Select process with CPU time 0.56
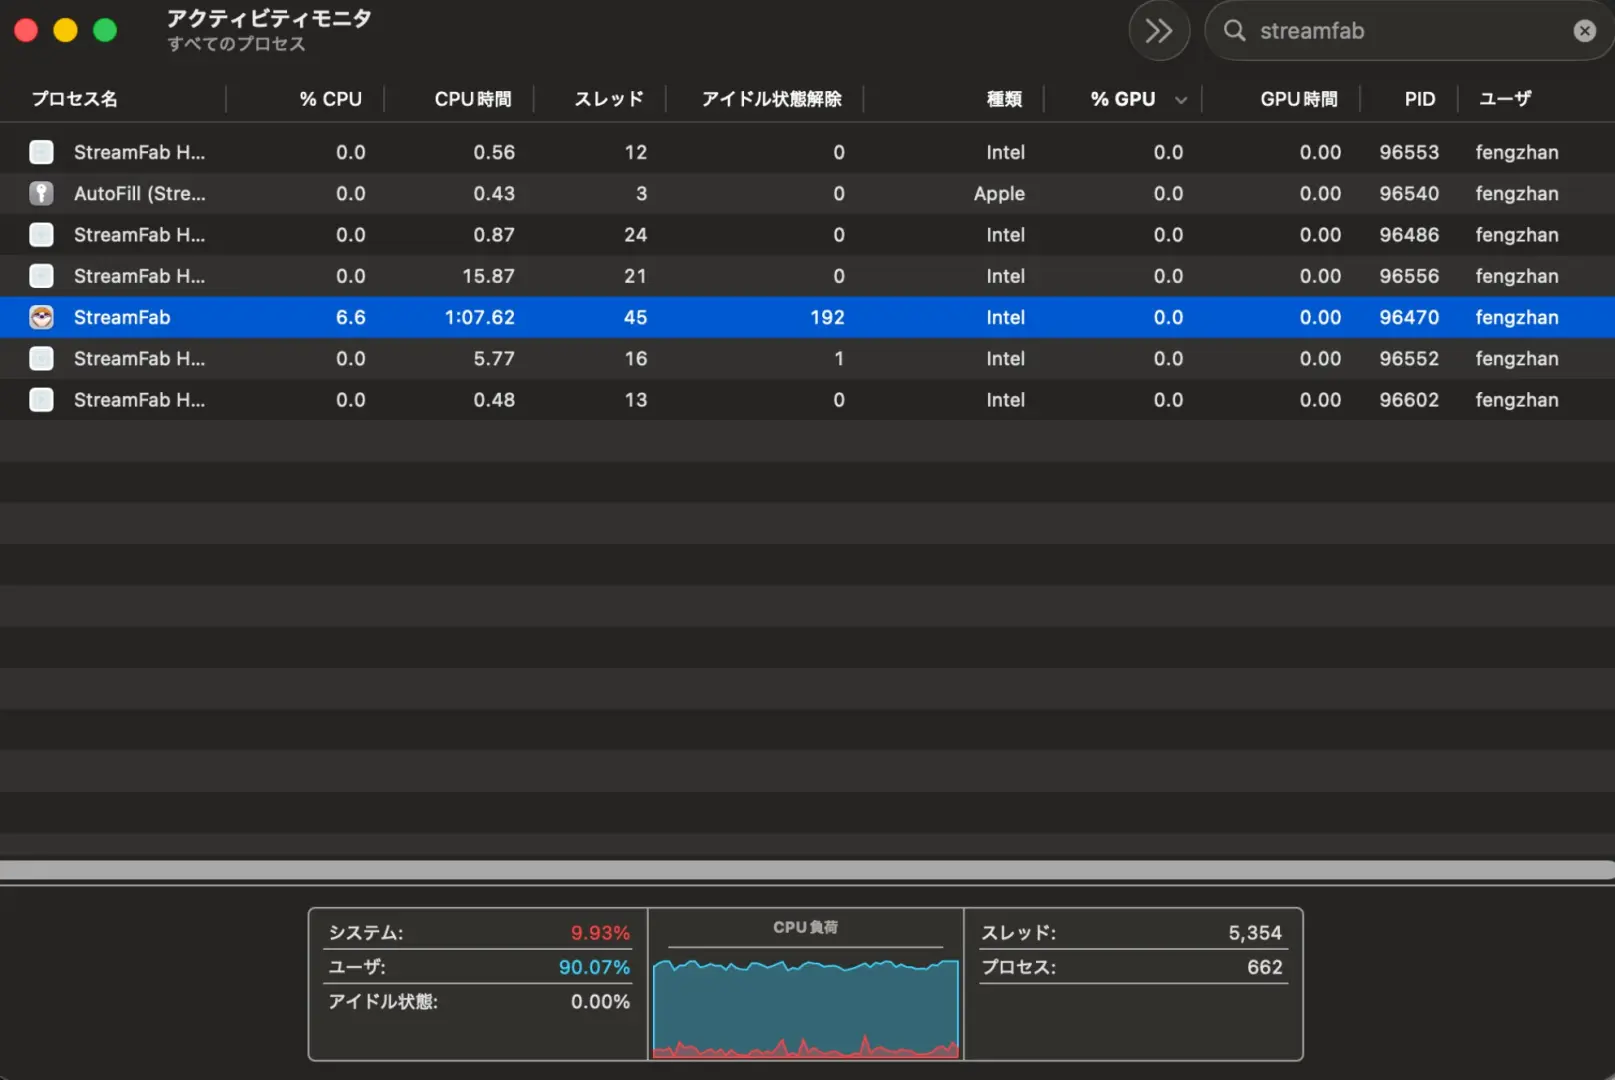This screenshot has height=1080, width=1615. (807, 152)
